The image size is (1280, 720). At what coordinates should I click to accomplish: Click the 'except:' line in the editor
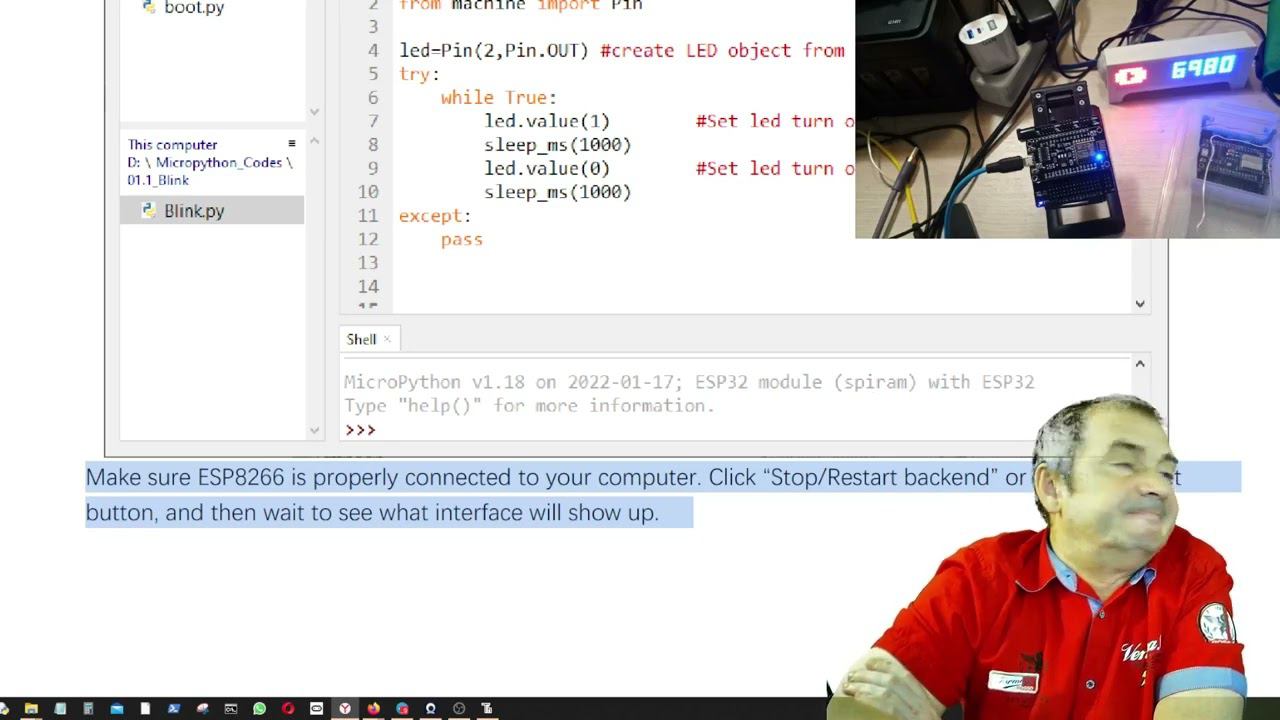coord(435,215)
